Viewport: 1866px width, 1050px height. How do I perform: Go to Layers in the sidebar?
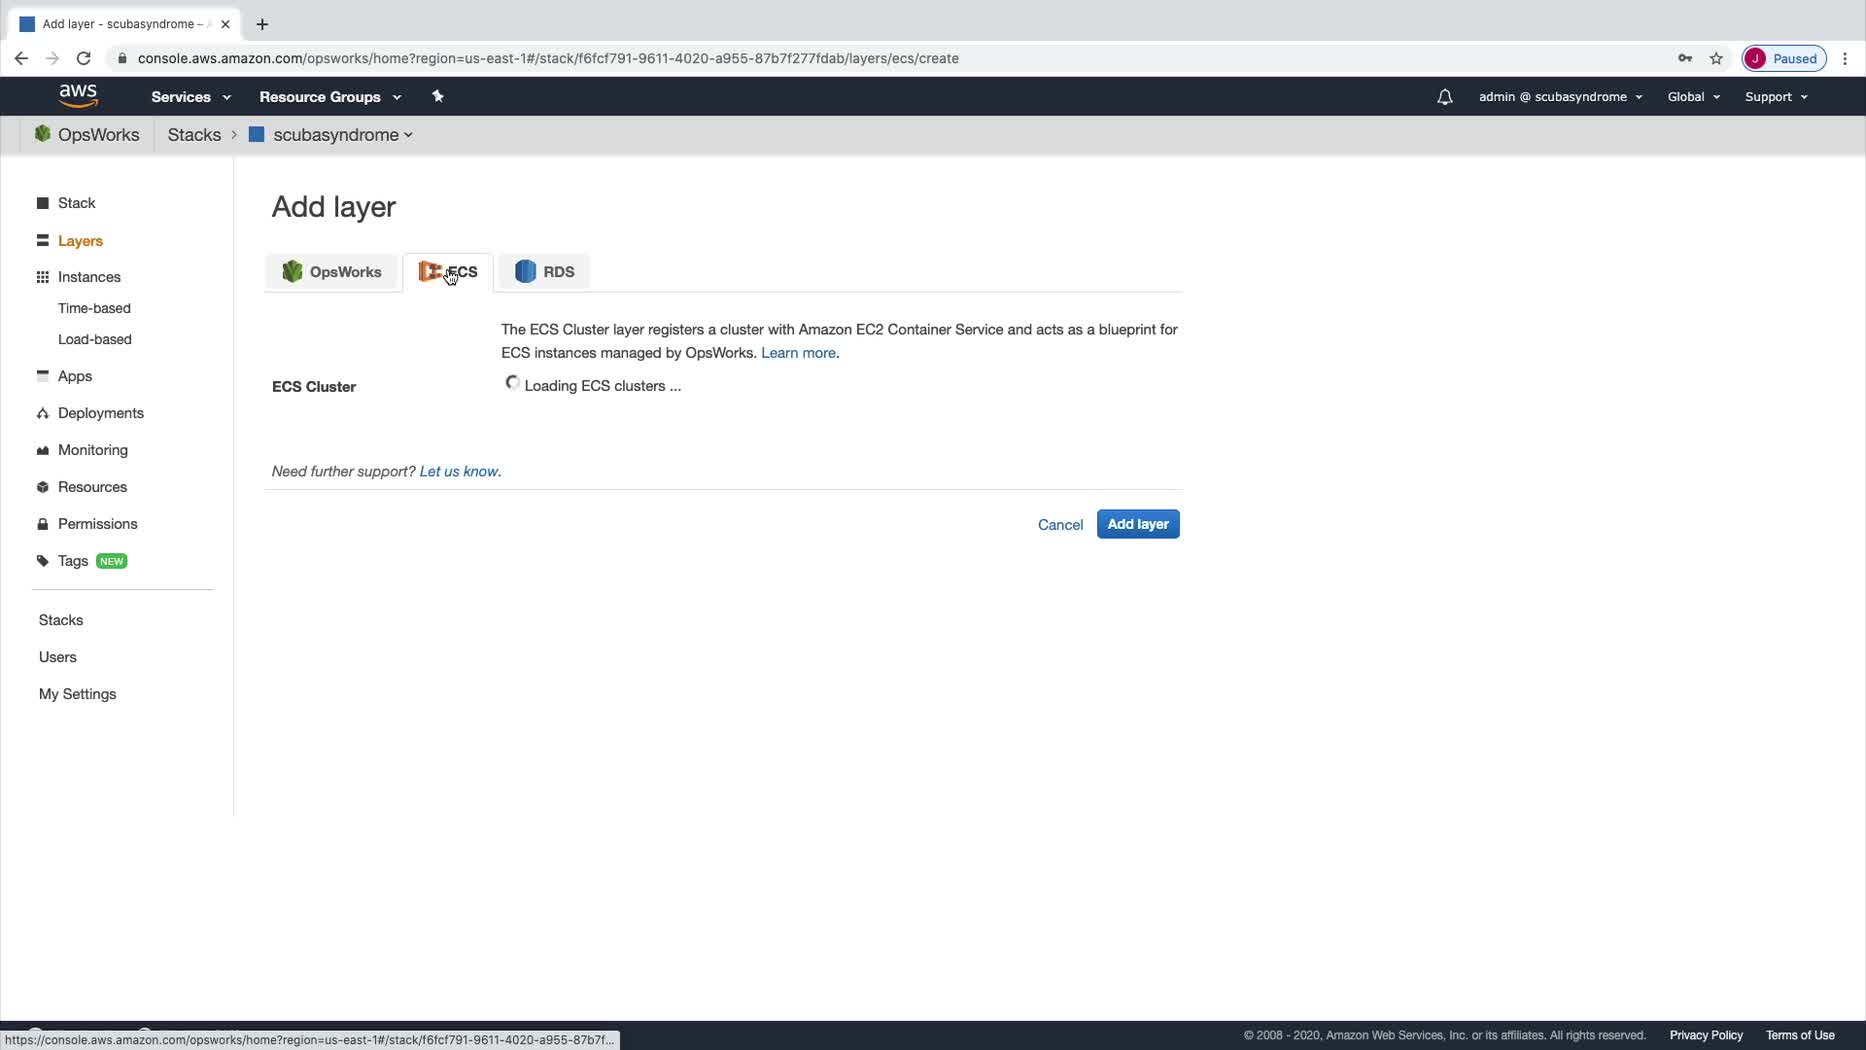tap(80, 241)
